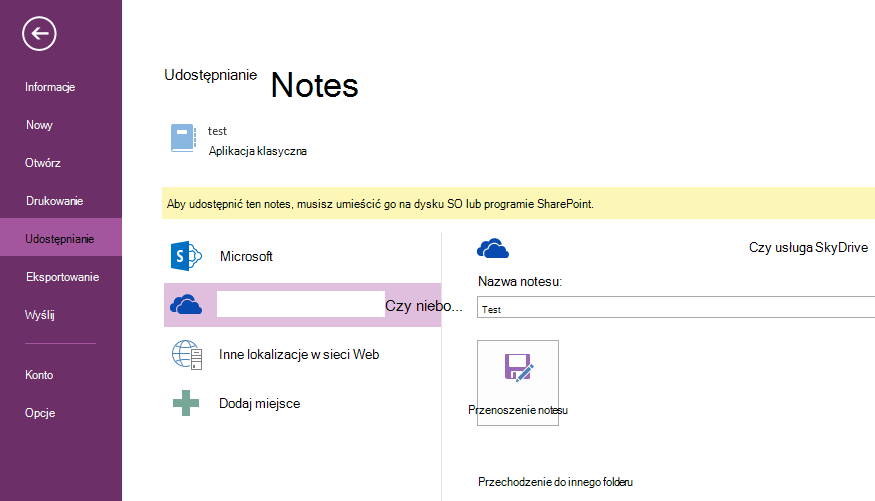This screenshot has height=501, width=875.
Task: Go to Drukowanie in the sidebar
Action: [55, 201]
